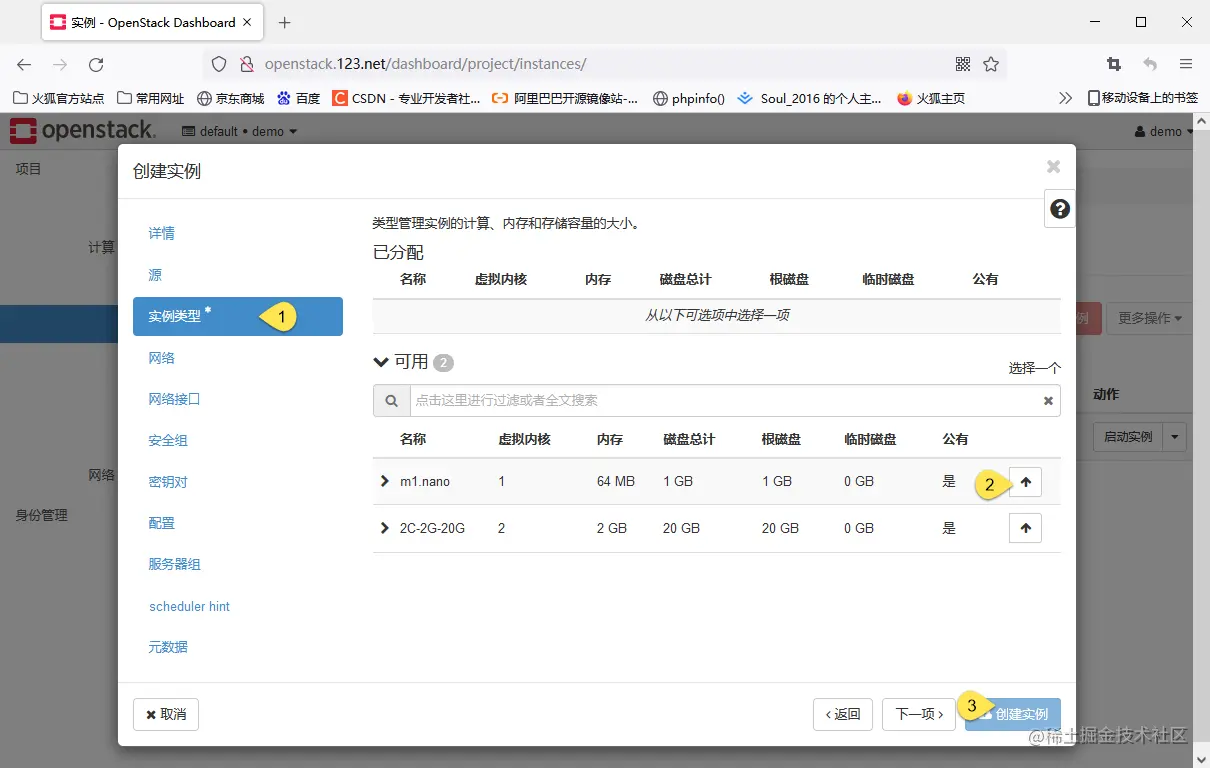Image resolution: width=1210 pixels, height=768 pixels.
Task: Allocate the 2C-2G-20G flavor with up arrow
Action: pos(1025,528)
